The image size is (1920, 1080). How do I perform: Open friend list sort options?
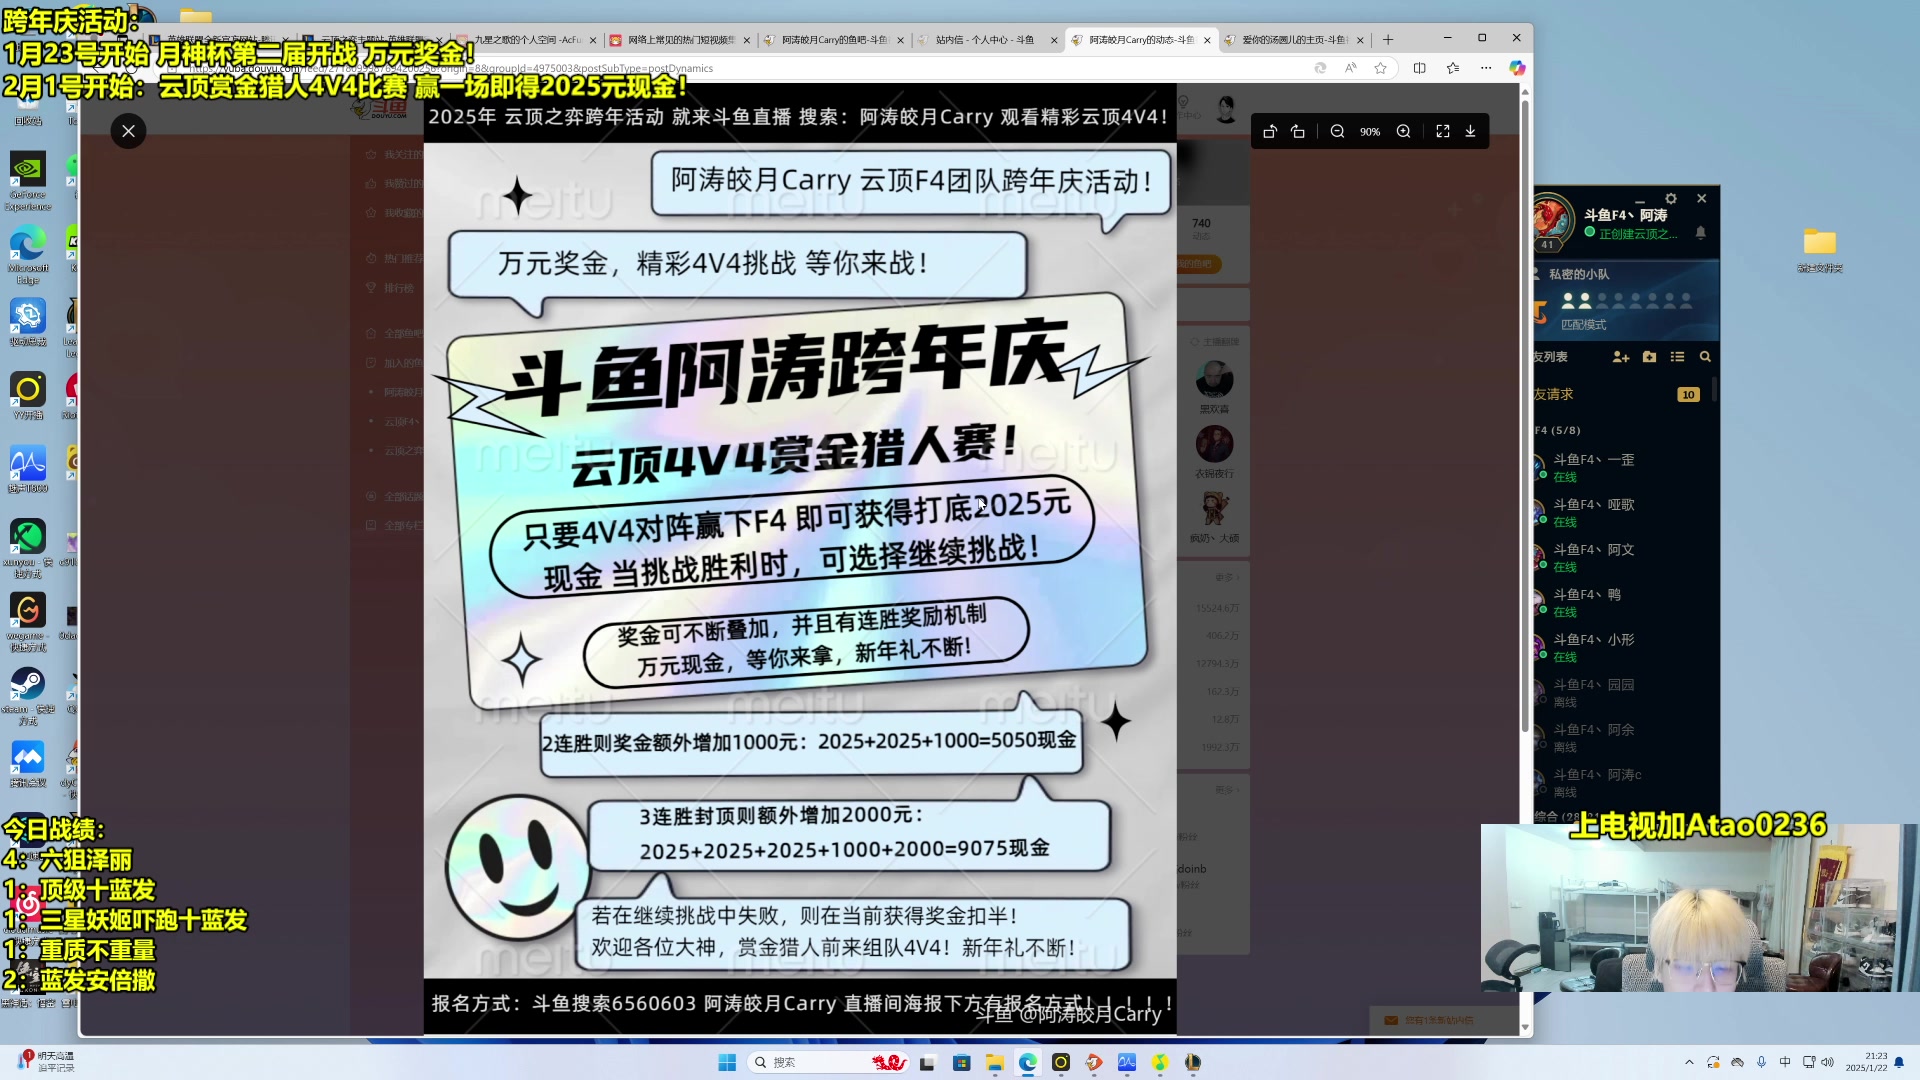click(x=1677, y=357)
